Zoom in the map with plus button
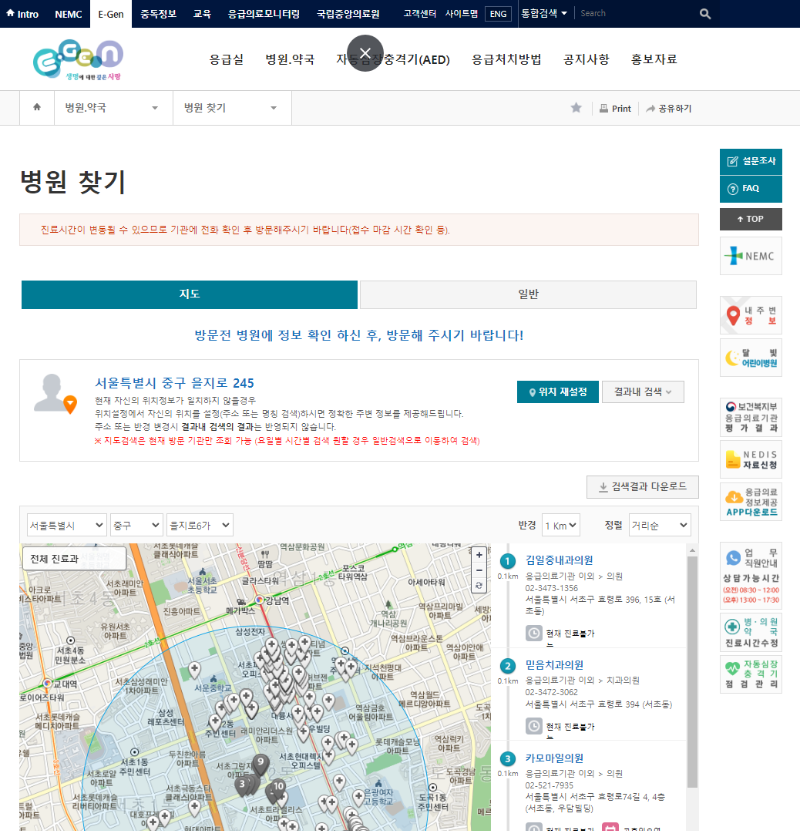This screenshot has width=800, height=831. (x=479, y=555)
